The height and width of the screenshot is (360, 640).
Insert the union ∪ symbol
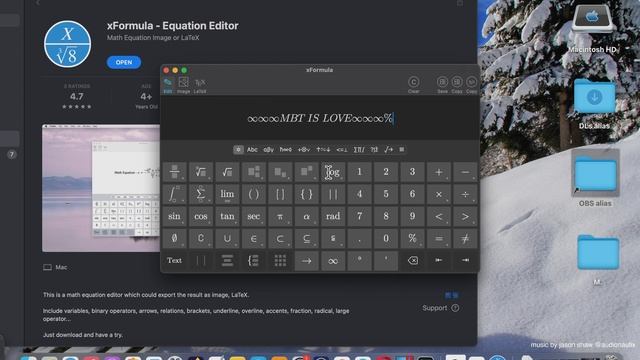coord(227,238)
